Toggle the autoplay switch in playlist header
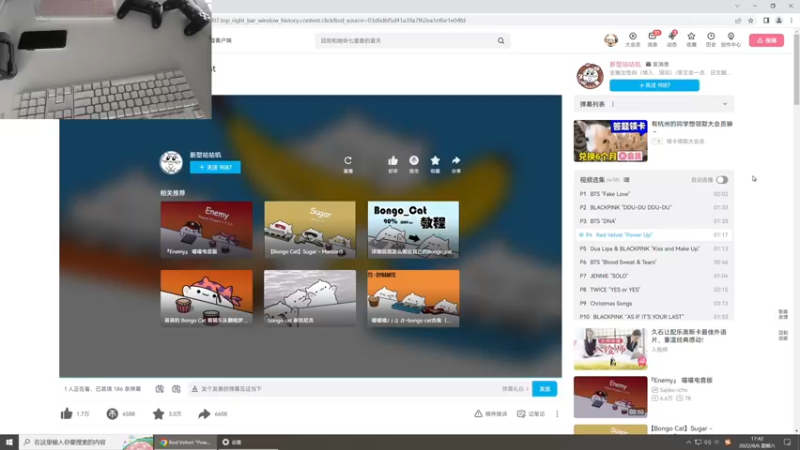 721,180
